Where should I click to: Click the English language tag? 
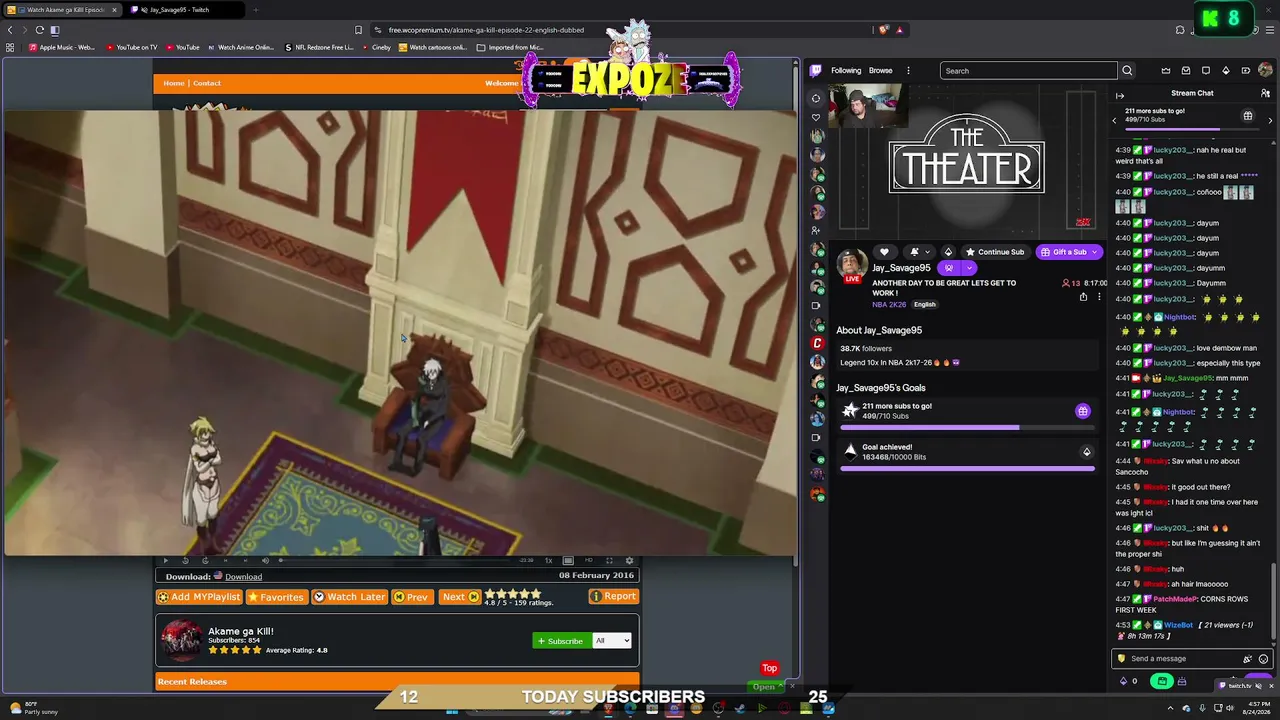pyautogui.click(x=925, y=304)
